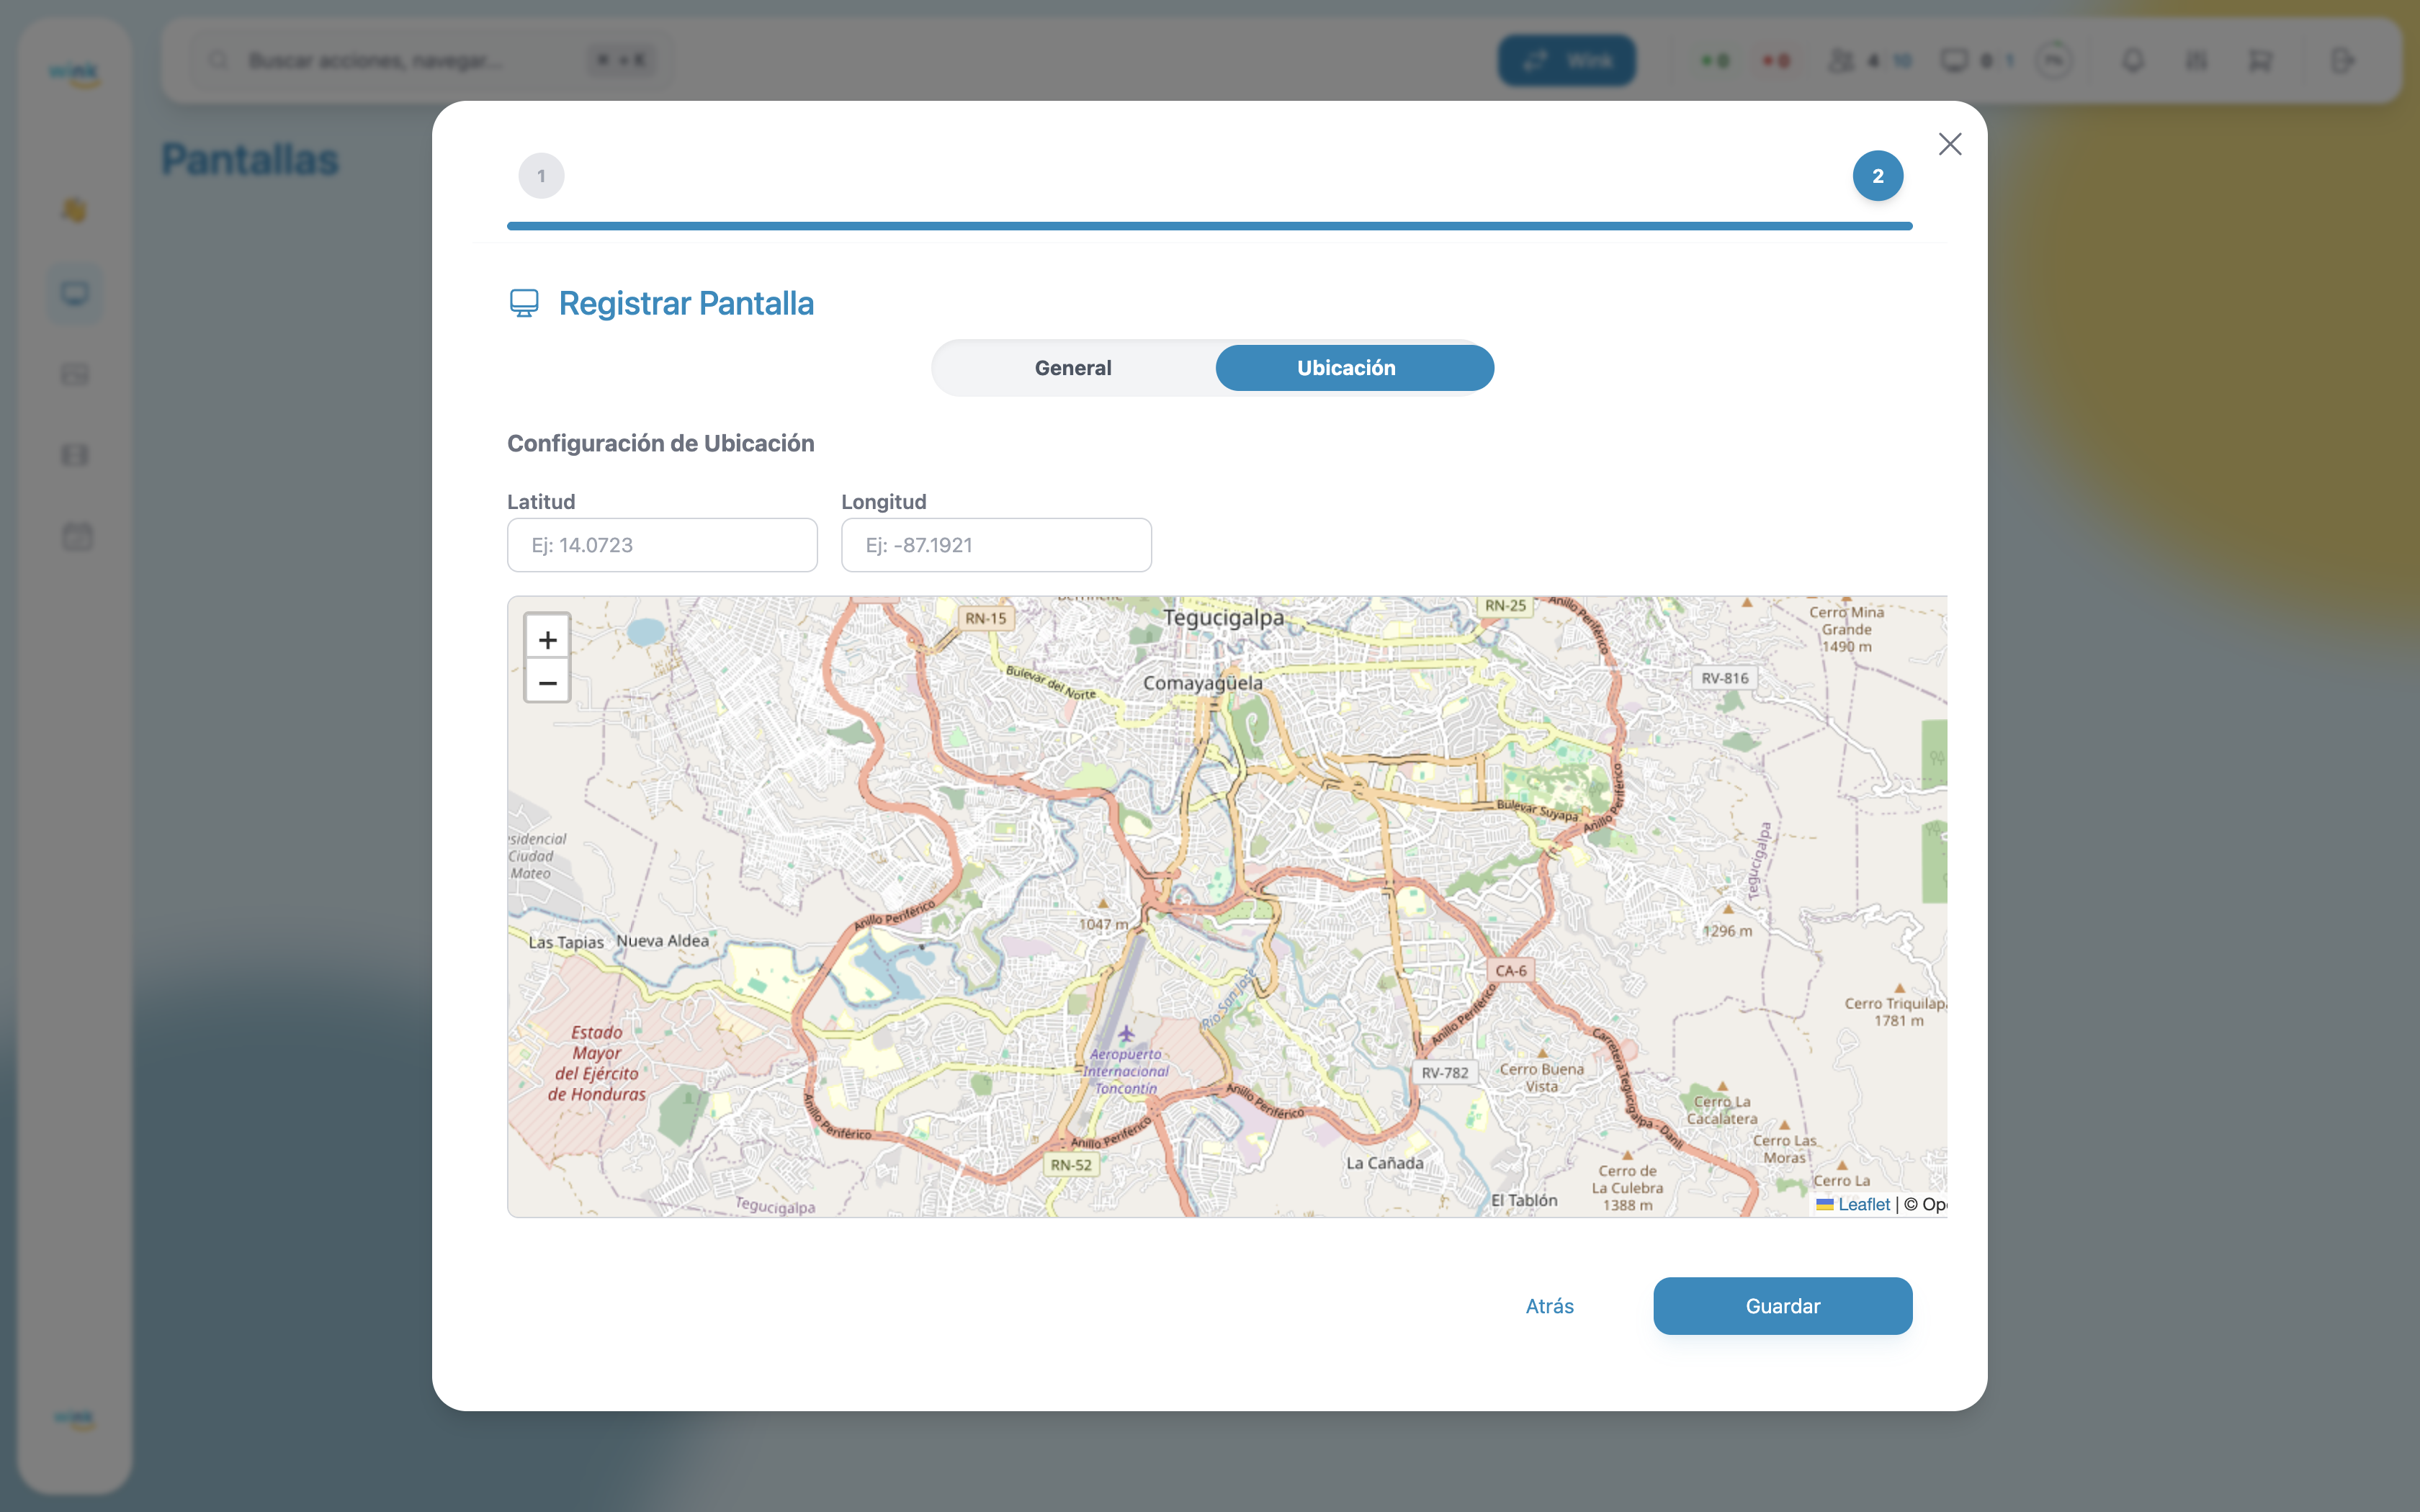Click the Registrar Pantalla monitor icon
Screen dimensions: 2420x1512
[524, 303]
